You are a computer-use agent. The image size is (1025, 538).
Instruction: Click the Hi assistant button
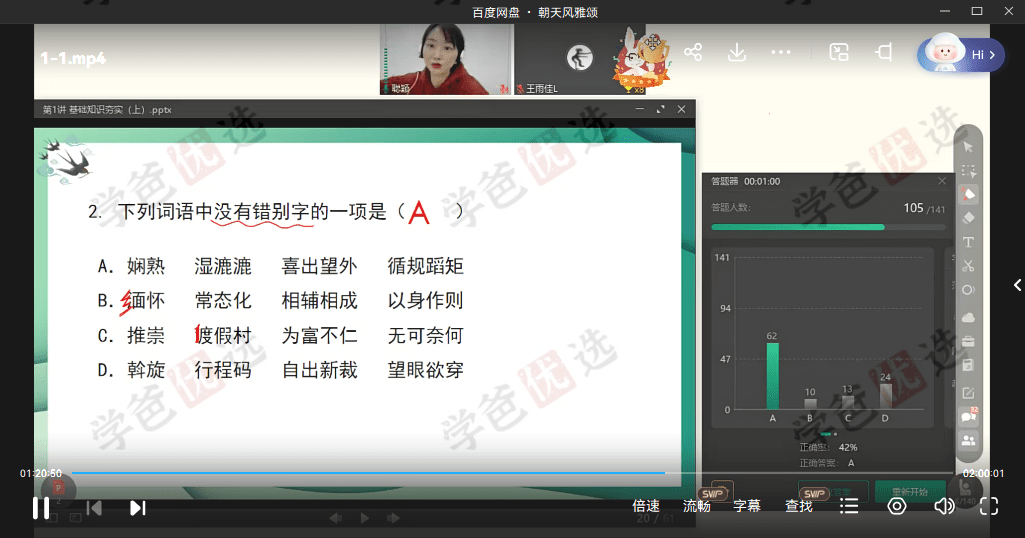coord(962,54)
